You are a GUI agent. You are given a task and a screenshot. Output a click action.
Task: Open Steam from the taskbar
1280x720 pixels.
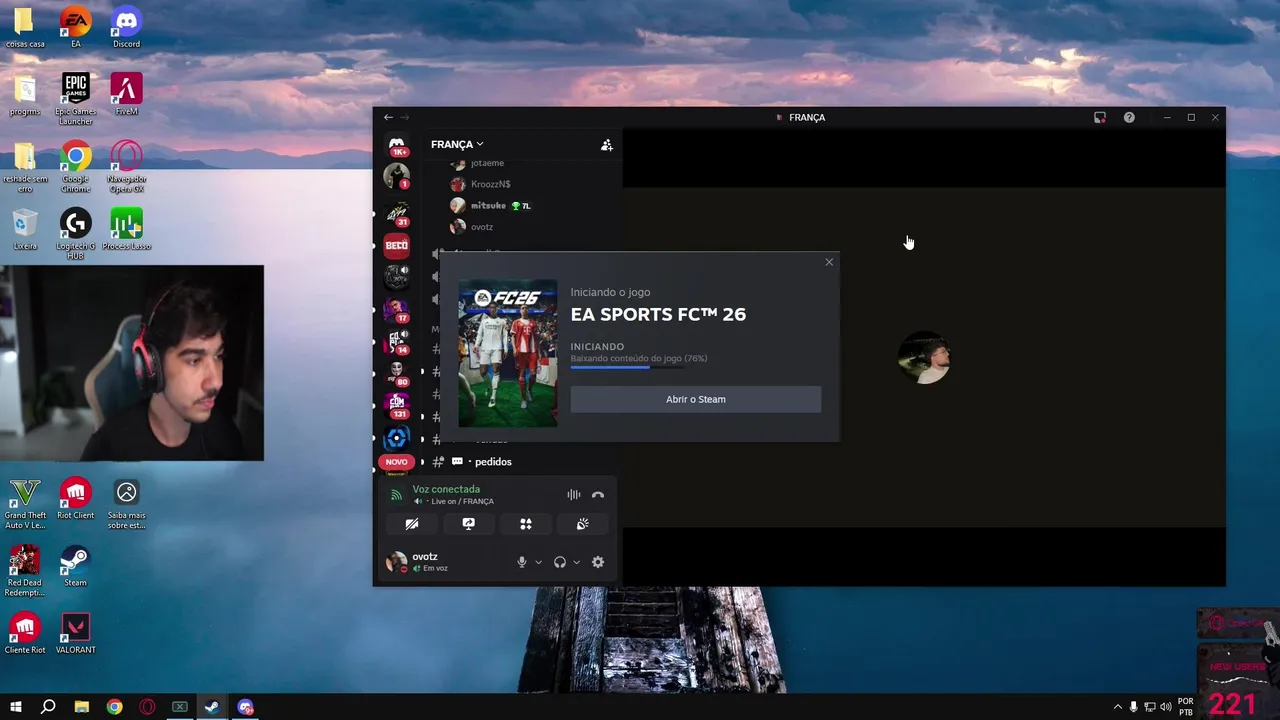212,707
